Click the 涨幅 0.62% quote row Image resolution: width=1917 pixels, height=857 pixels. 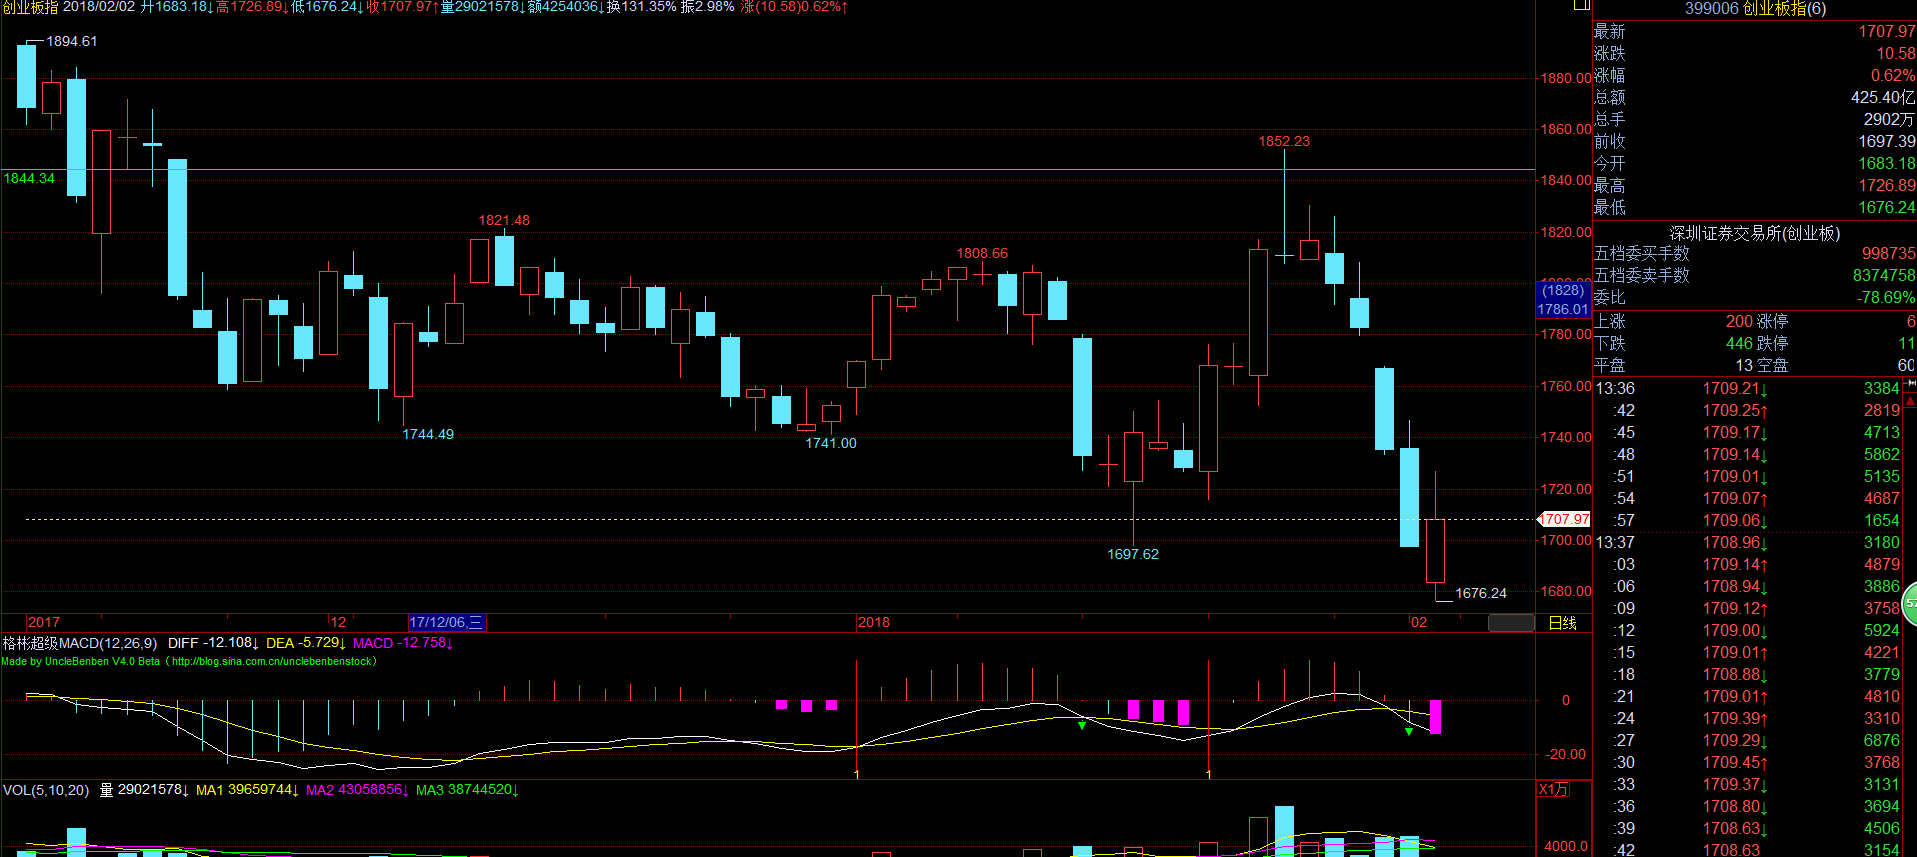(x=1755, y=76)
